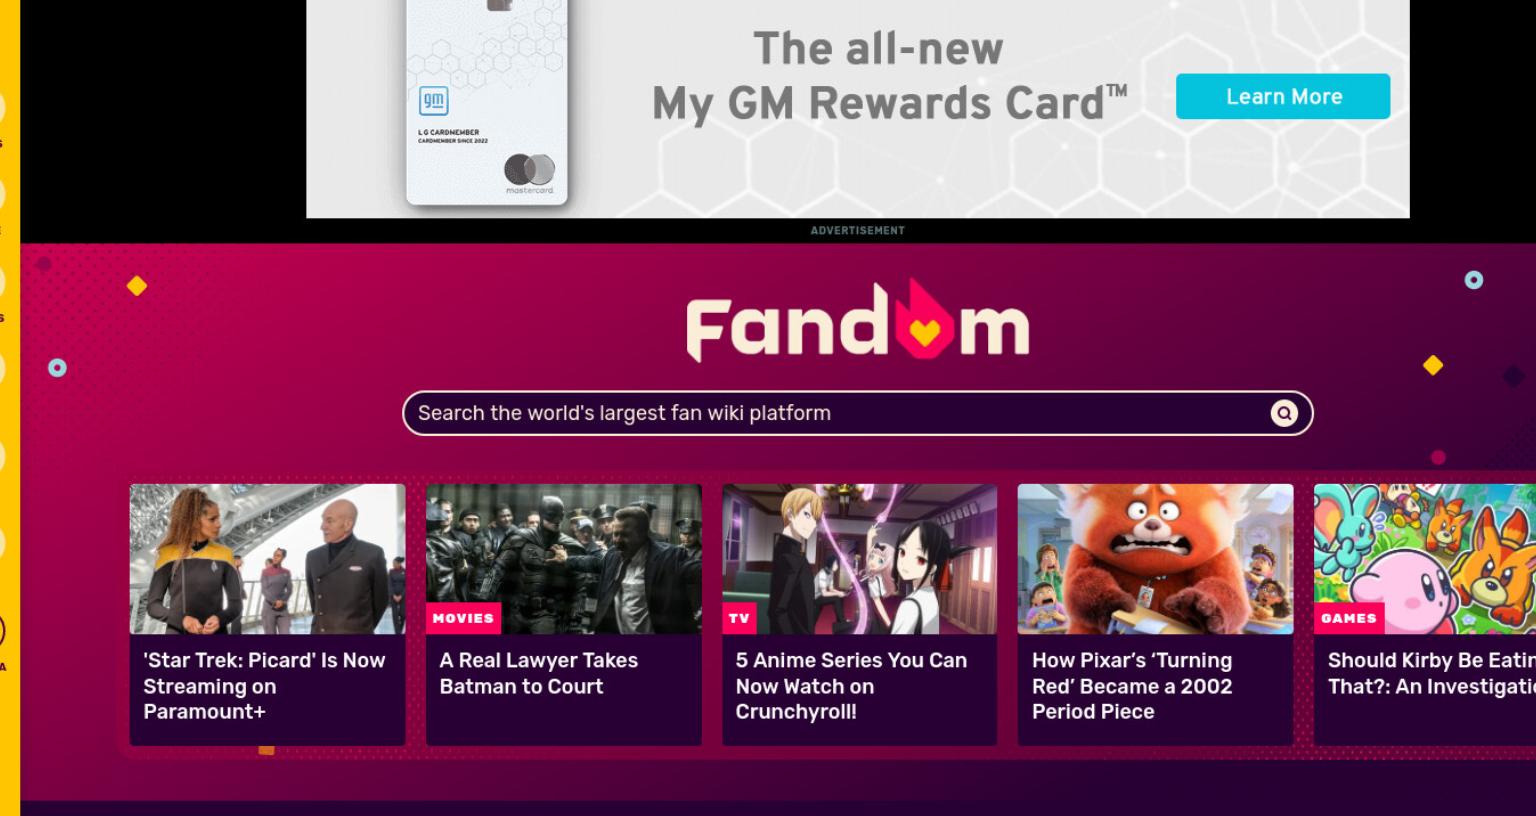Open A Real Lawyer Takes Batman to Court
Screen dimensions: 1536x816
click(x=538, y=673)
